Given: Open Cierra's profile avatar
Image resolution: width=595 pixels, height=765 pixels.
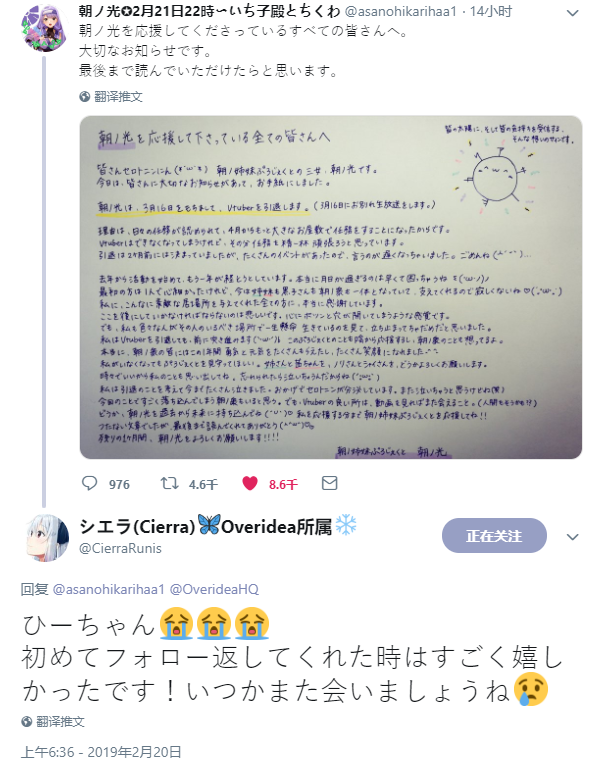Looking at the screenshot, I should click(47, 537).
